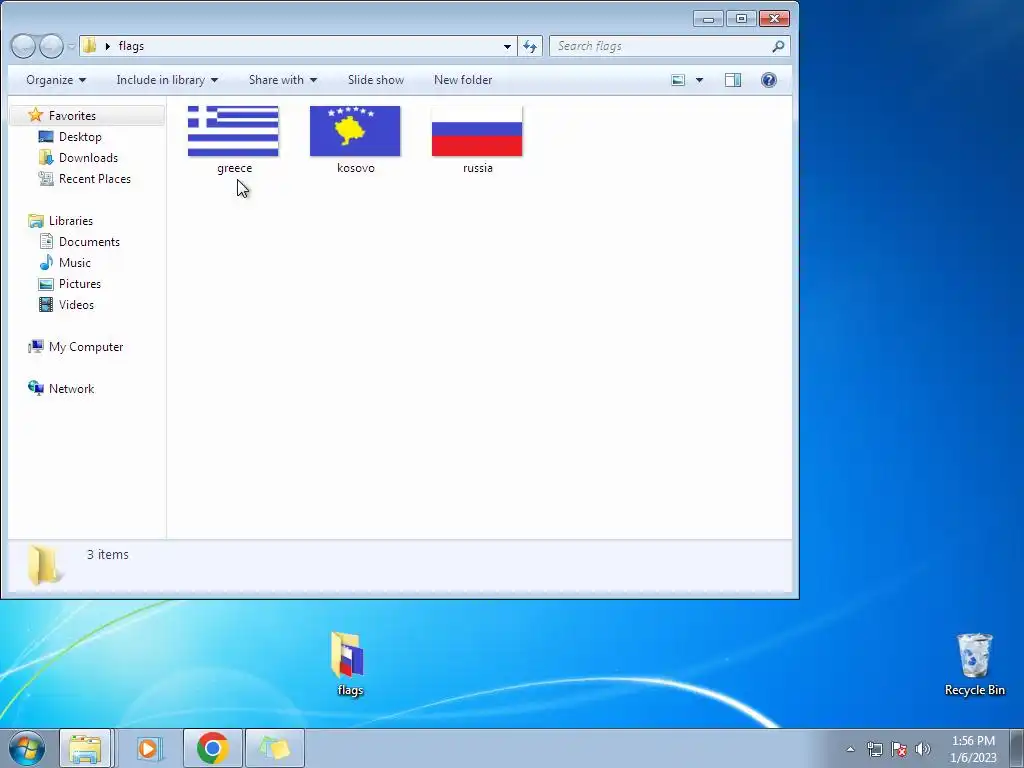1024x768 pixels.
Task: Expand the breadcrumb arrow before flags
Action: 108,46
